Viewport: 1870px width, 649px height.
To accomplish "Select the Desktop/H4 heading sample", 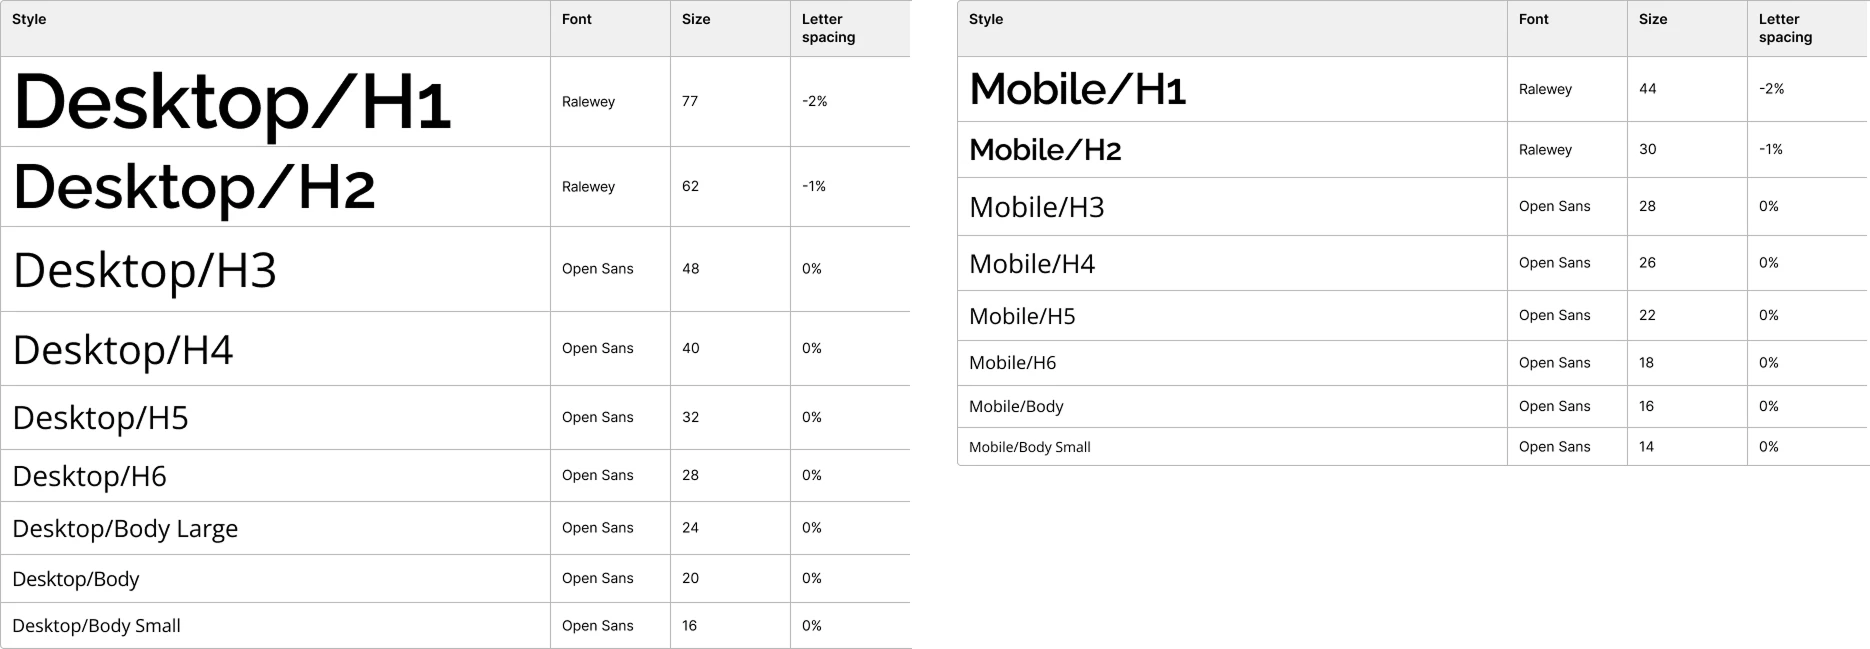I will point(123,350).
